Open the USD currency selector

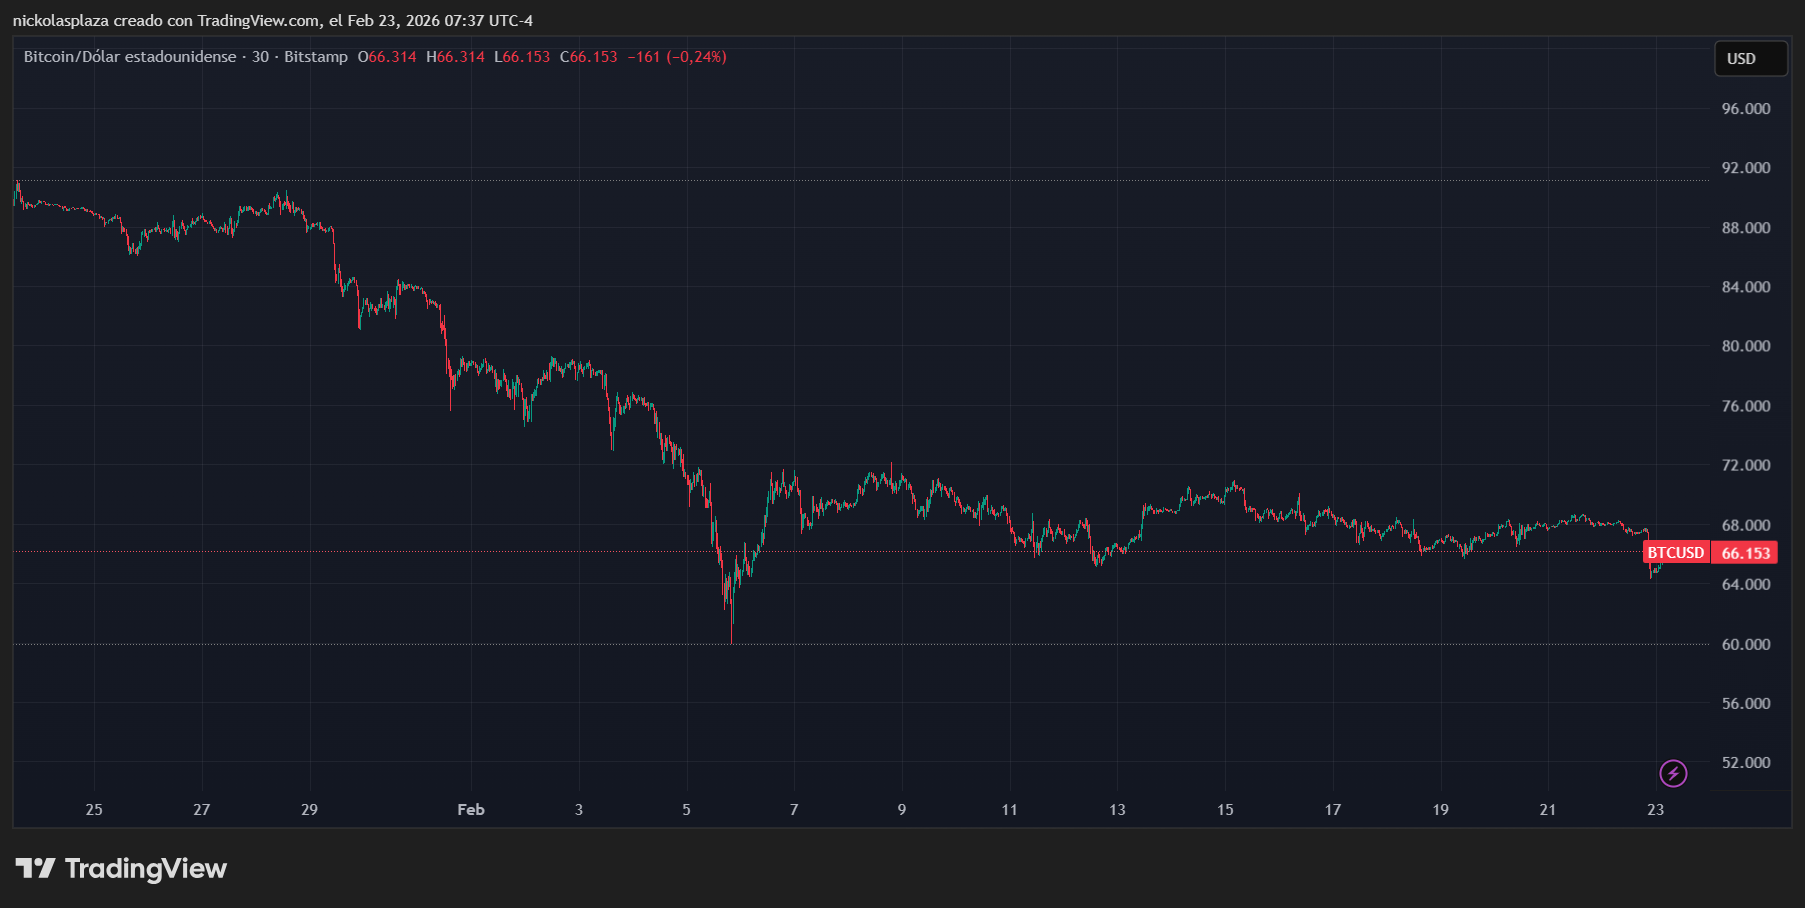(1750, 59)
